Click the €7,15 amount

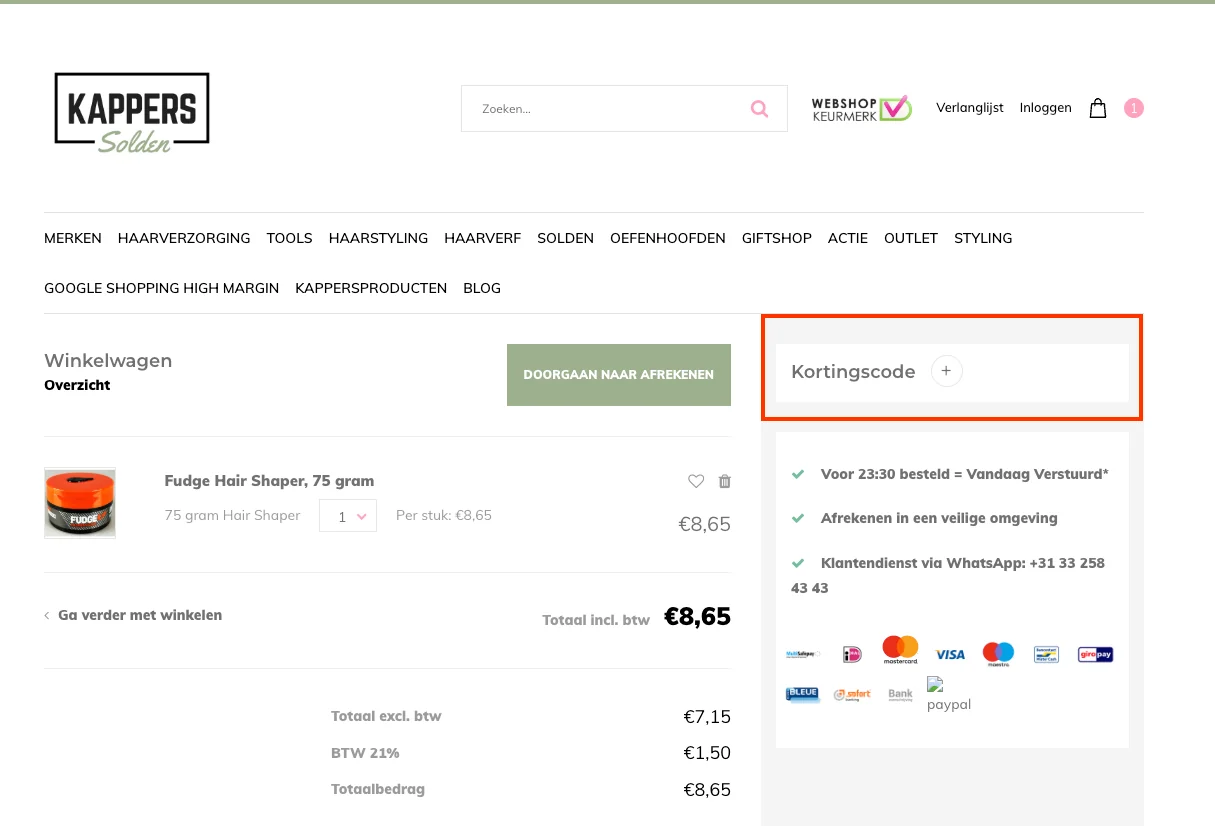coord(707,717)
